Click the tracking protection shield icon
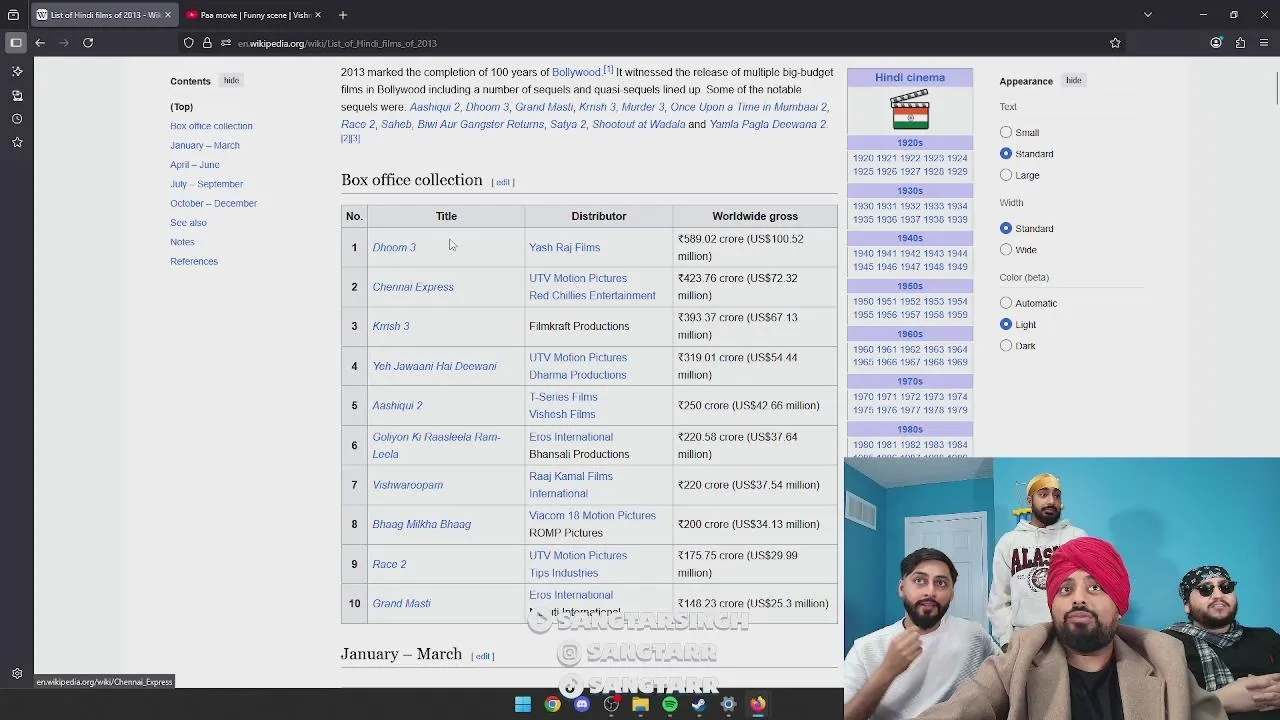Viewport: 1280px width, 720px height. point(188,43)
